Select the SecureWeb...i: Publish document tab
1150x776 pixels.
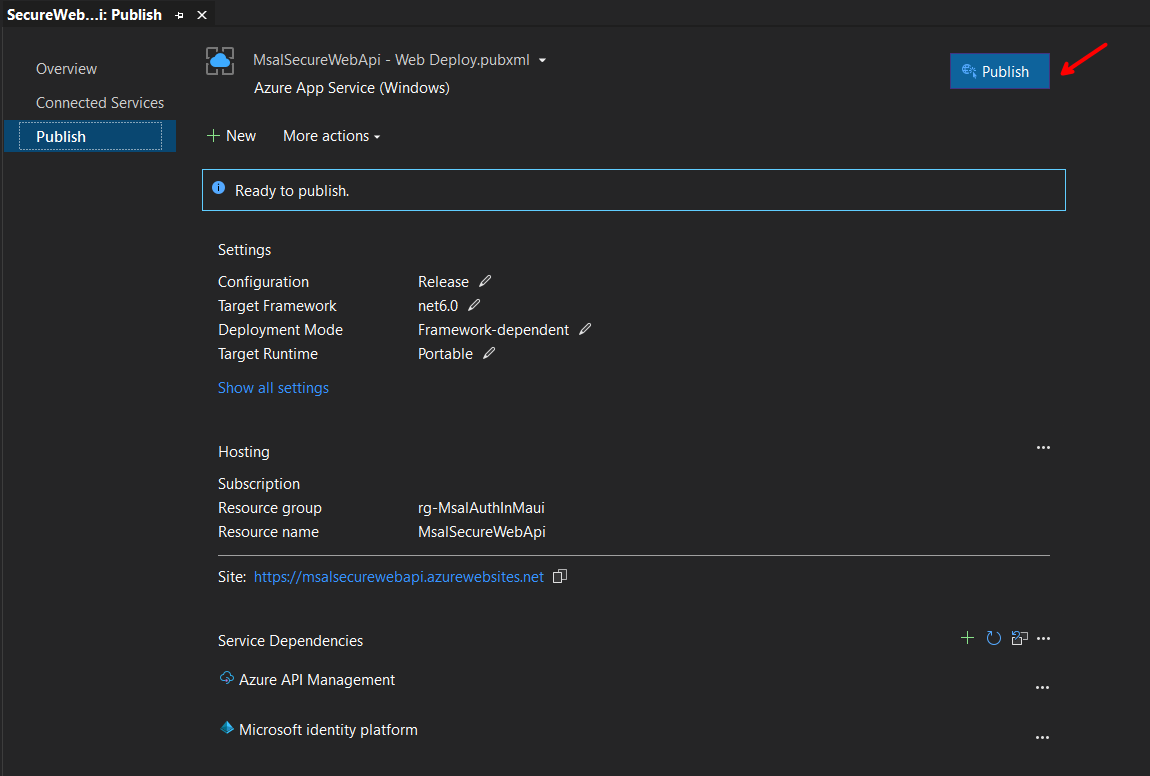coord(84,15)
